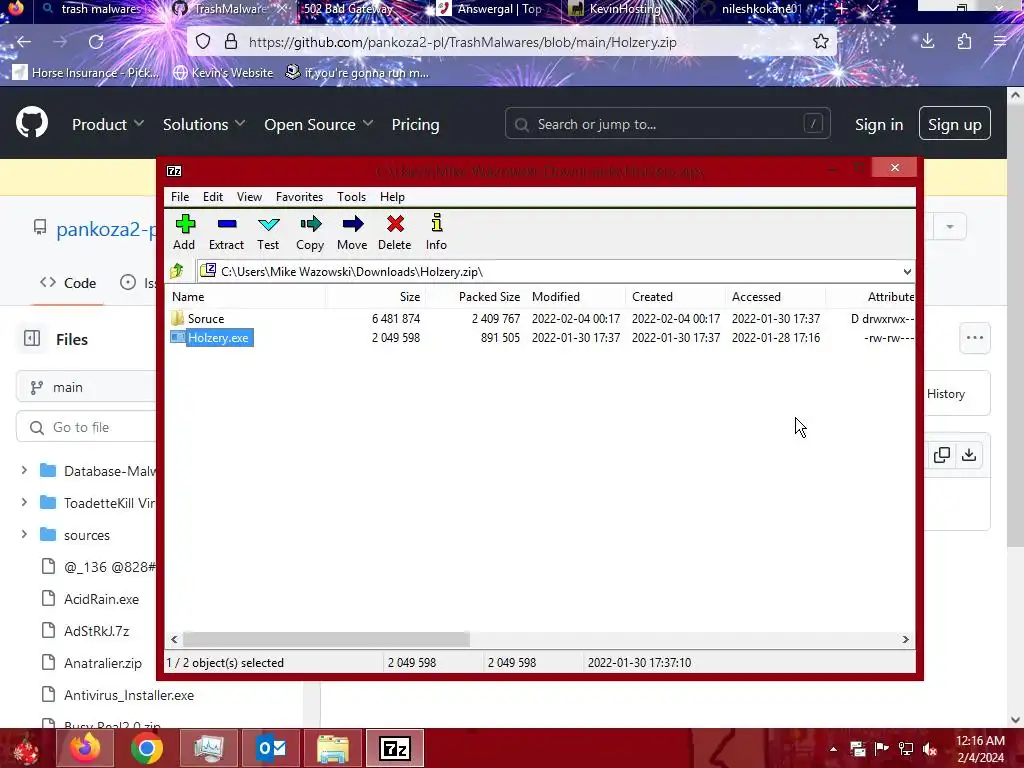Select the Soruce folder row

pos(539,319)
